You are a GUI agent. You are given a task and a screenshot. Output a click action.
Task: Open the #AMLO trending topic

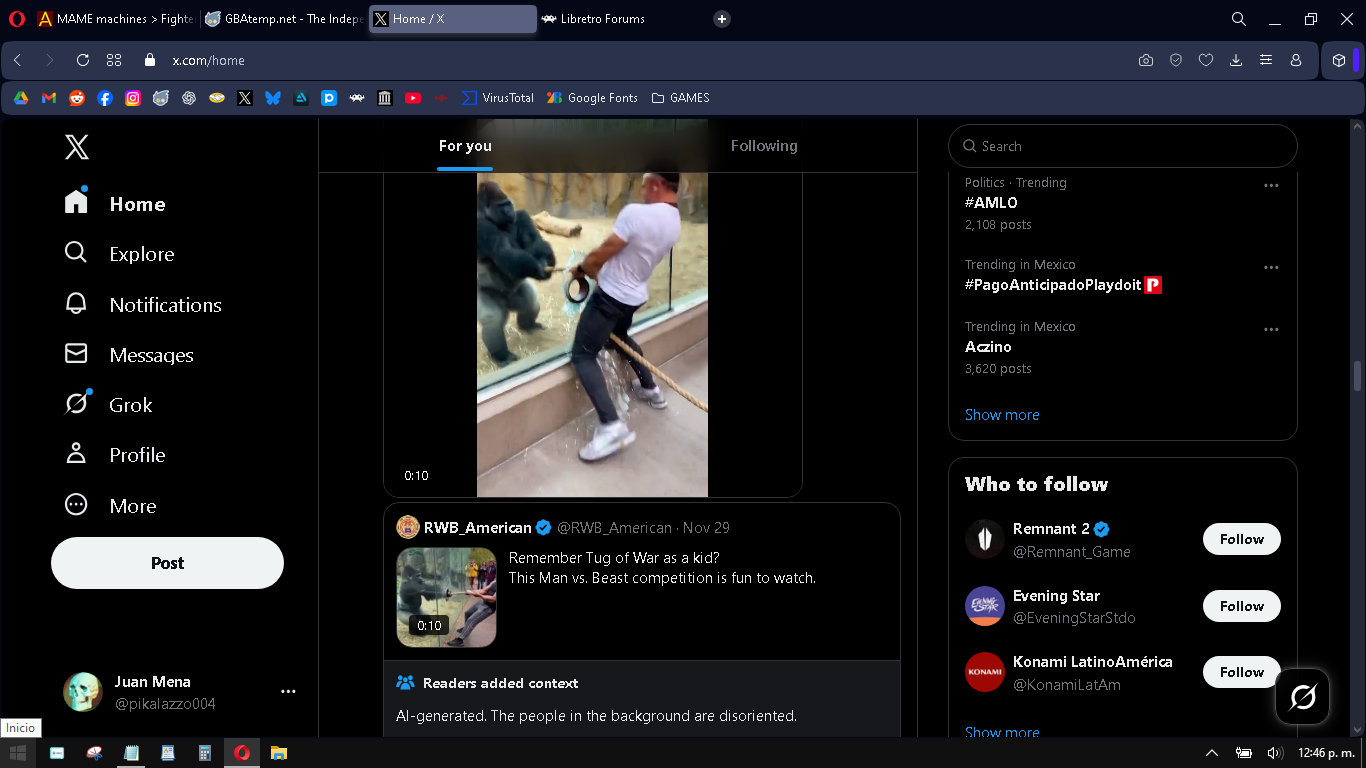point(991,203)
